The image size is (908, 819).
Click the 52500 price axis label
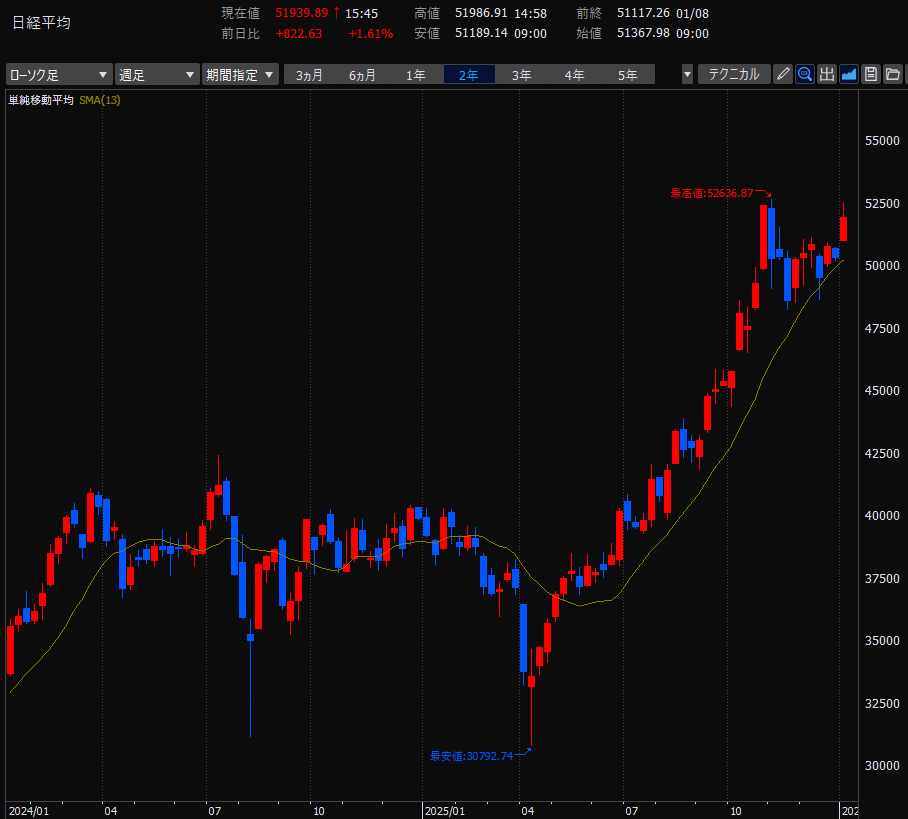(882, 203)
